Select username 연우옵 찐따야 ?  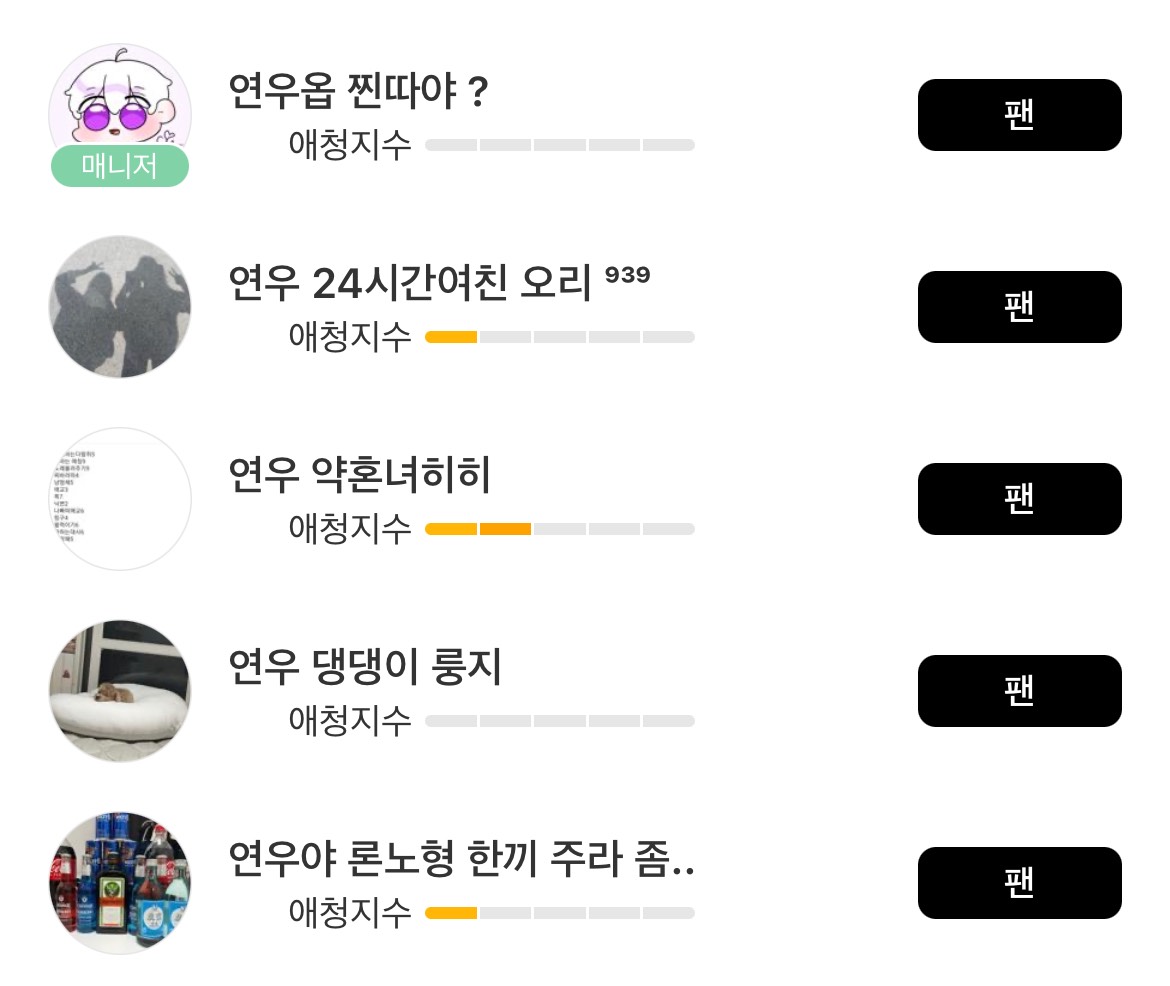coord(358,94)
